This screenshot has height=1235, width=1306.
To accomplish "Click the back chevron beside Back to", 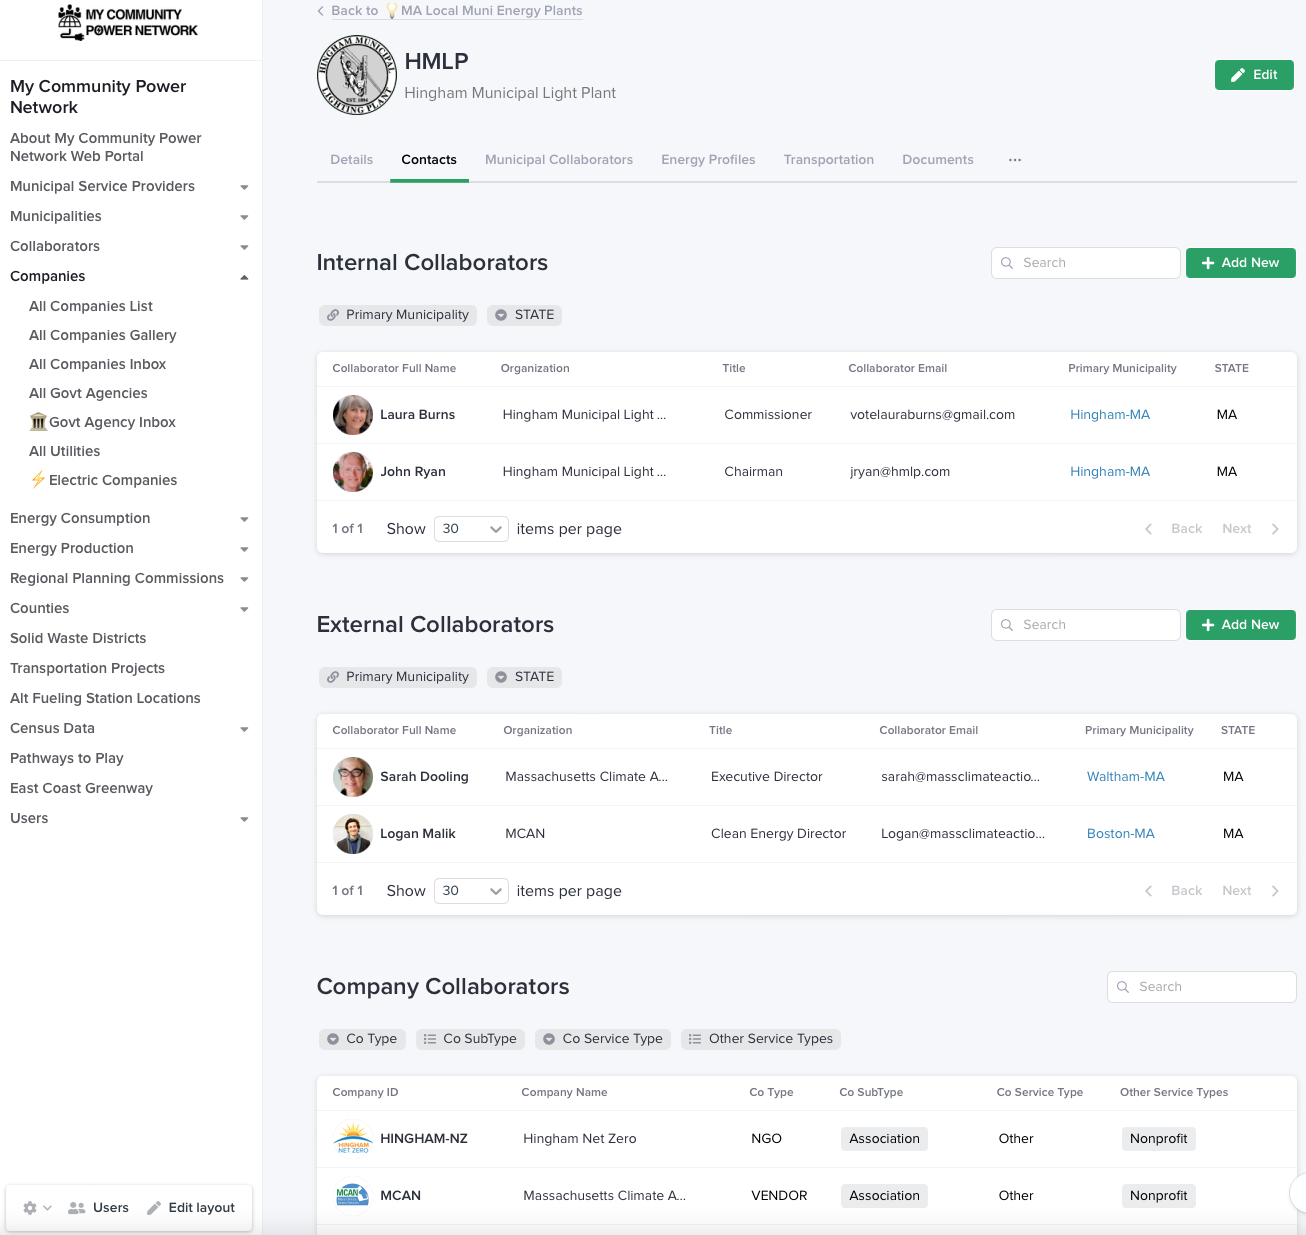I will (x=321, y=11).
